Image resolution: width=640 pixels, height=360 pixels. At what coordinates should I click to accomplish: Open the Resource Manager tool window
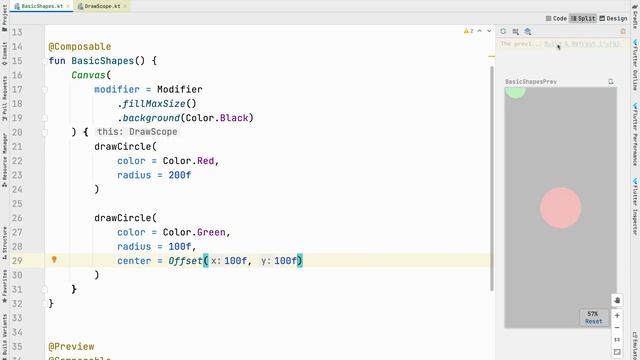click(4, 160)
